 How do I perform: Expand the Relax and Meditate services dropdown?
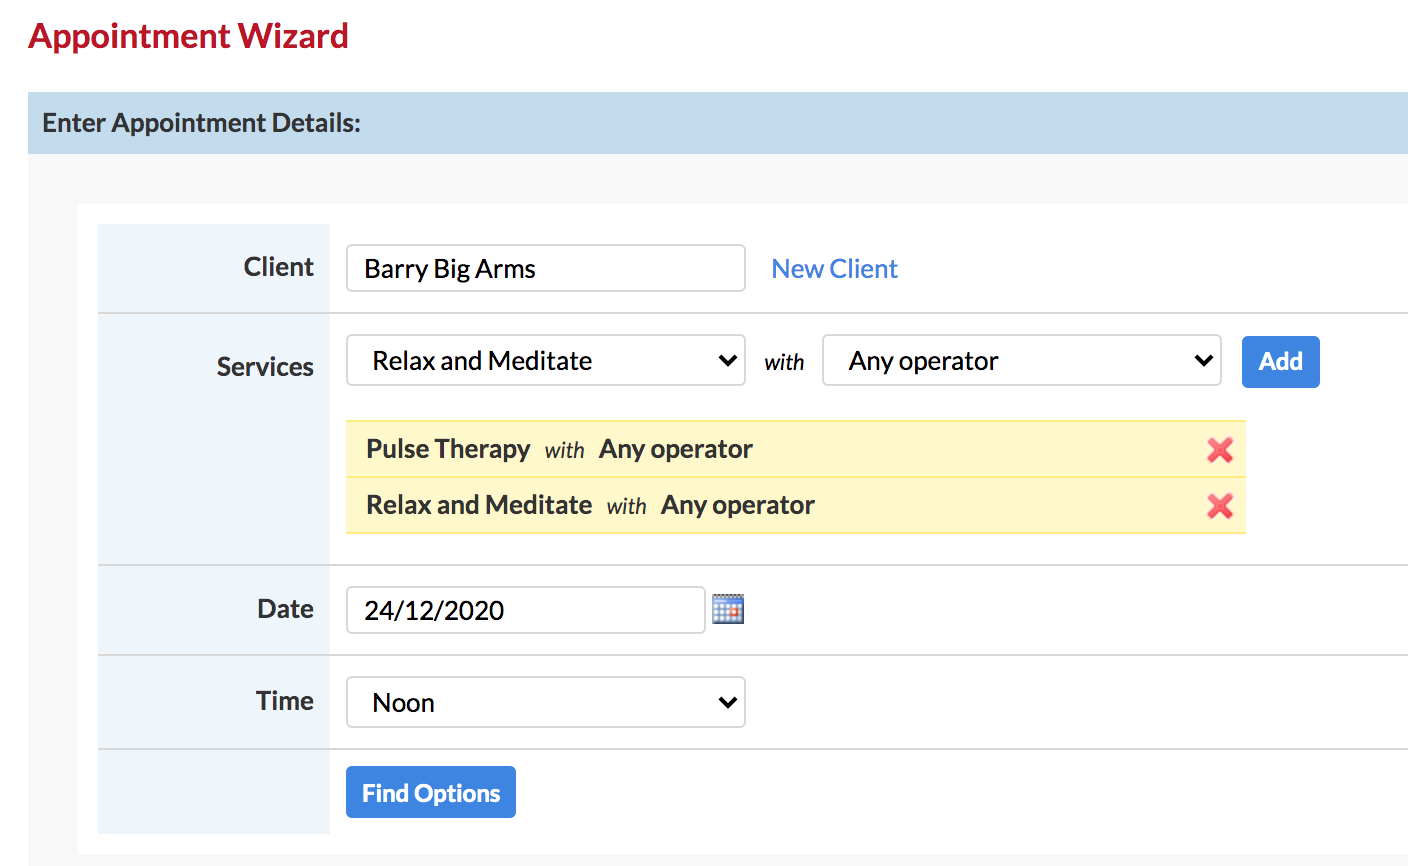(x=546, y=360)
